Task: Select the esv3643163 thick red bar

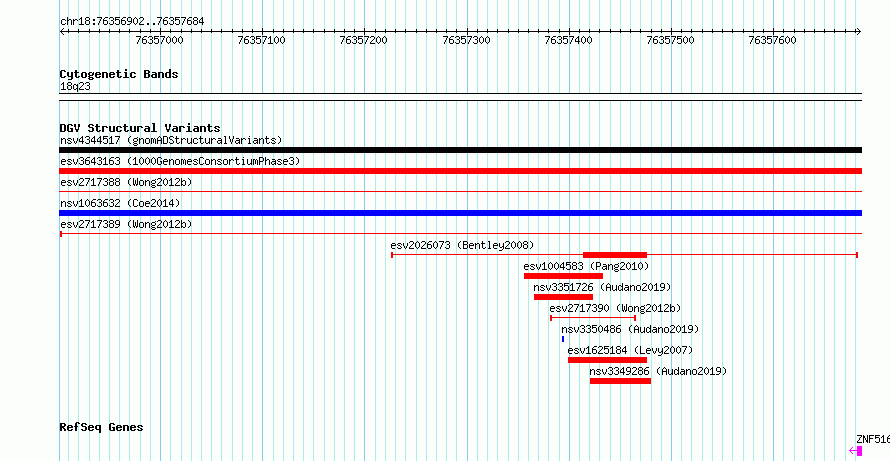Action: [460, 171]
